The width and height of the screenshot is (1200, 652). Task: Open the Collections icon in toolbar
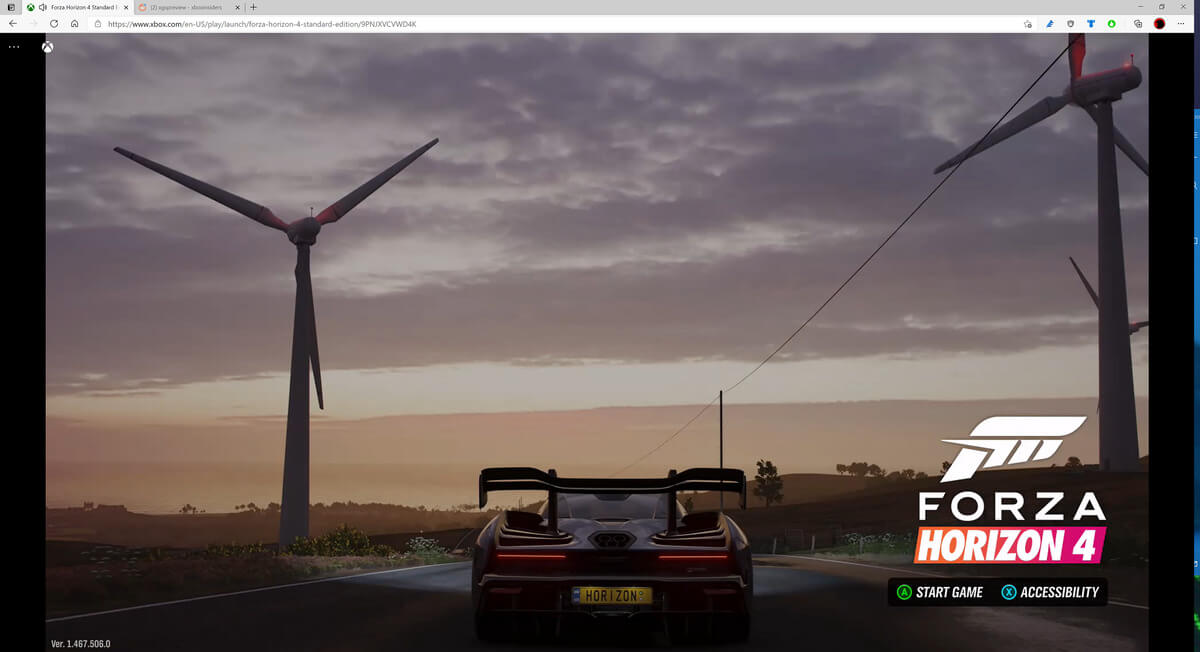tap(1138, 23)
